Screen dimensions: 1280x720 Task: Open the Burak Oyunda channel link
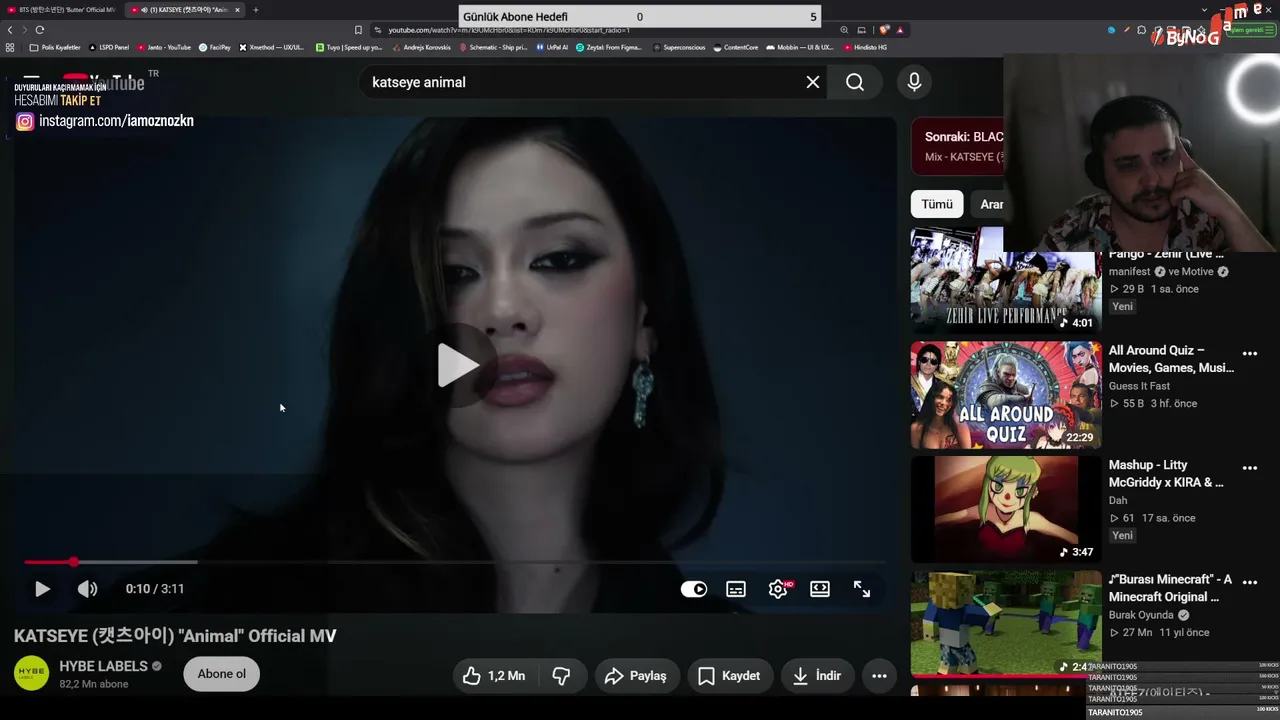pos(1141,615)
